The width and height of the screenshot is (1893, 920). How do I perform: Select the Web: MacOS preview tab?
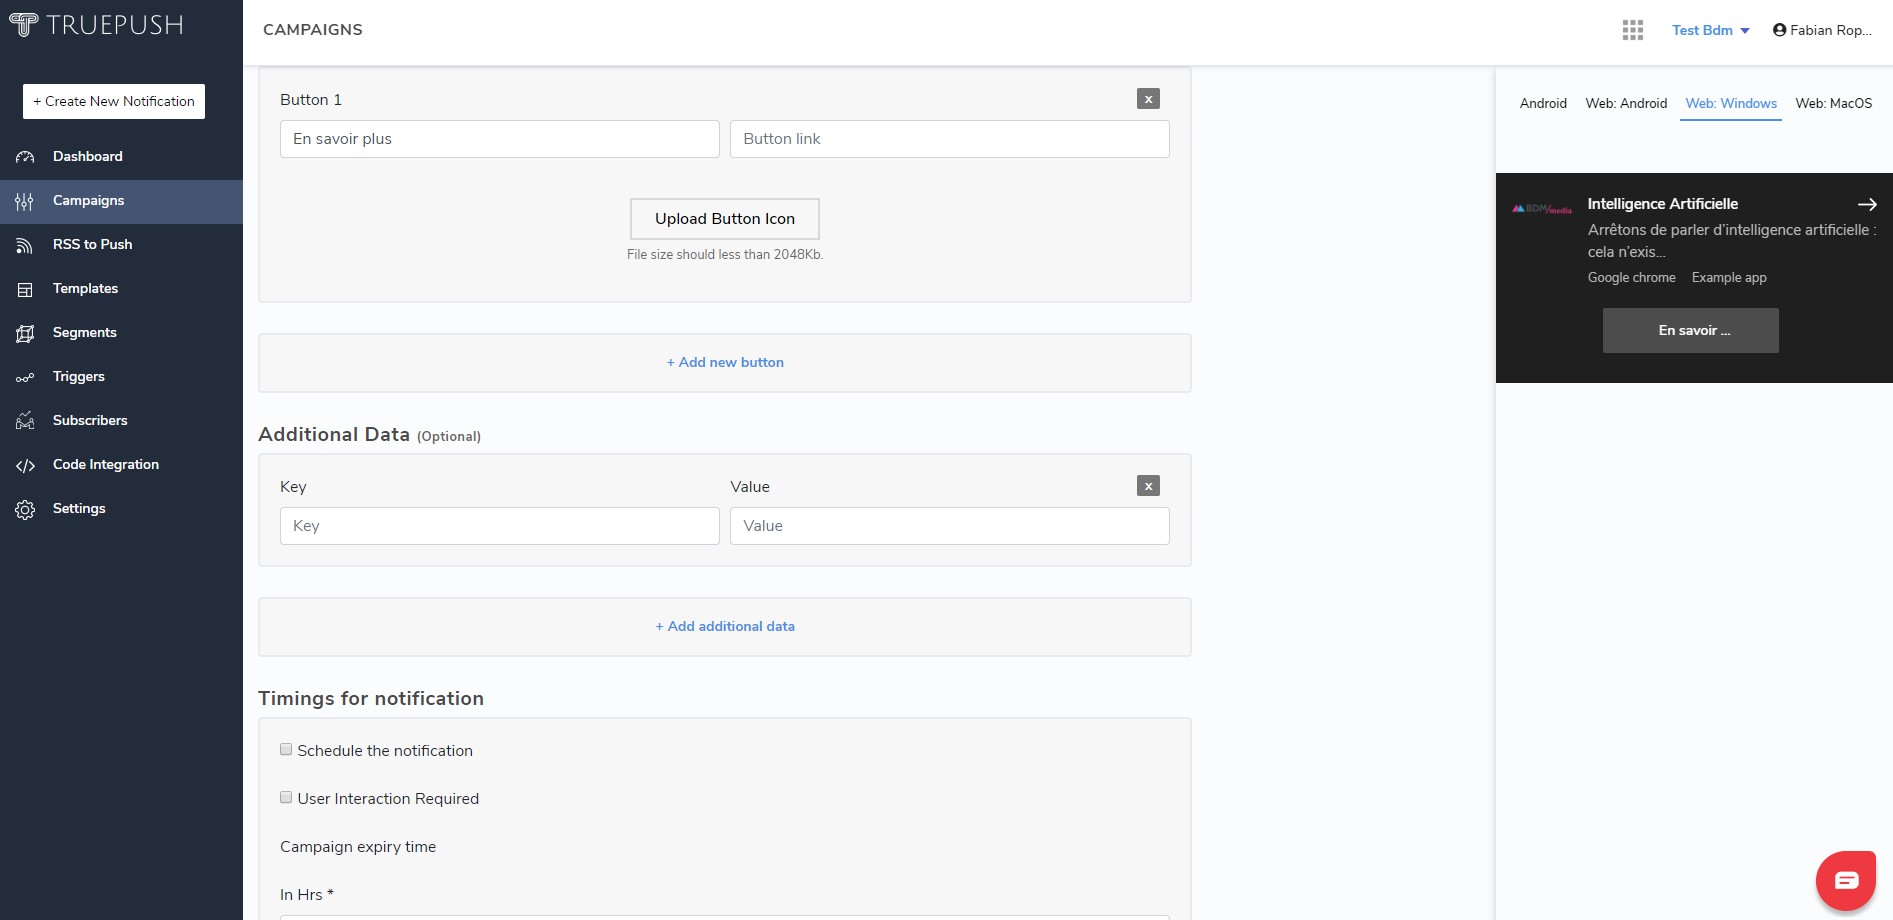tap(1834, 103)
